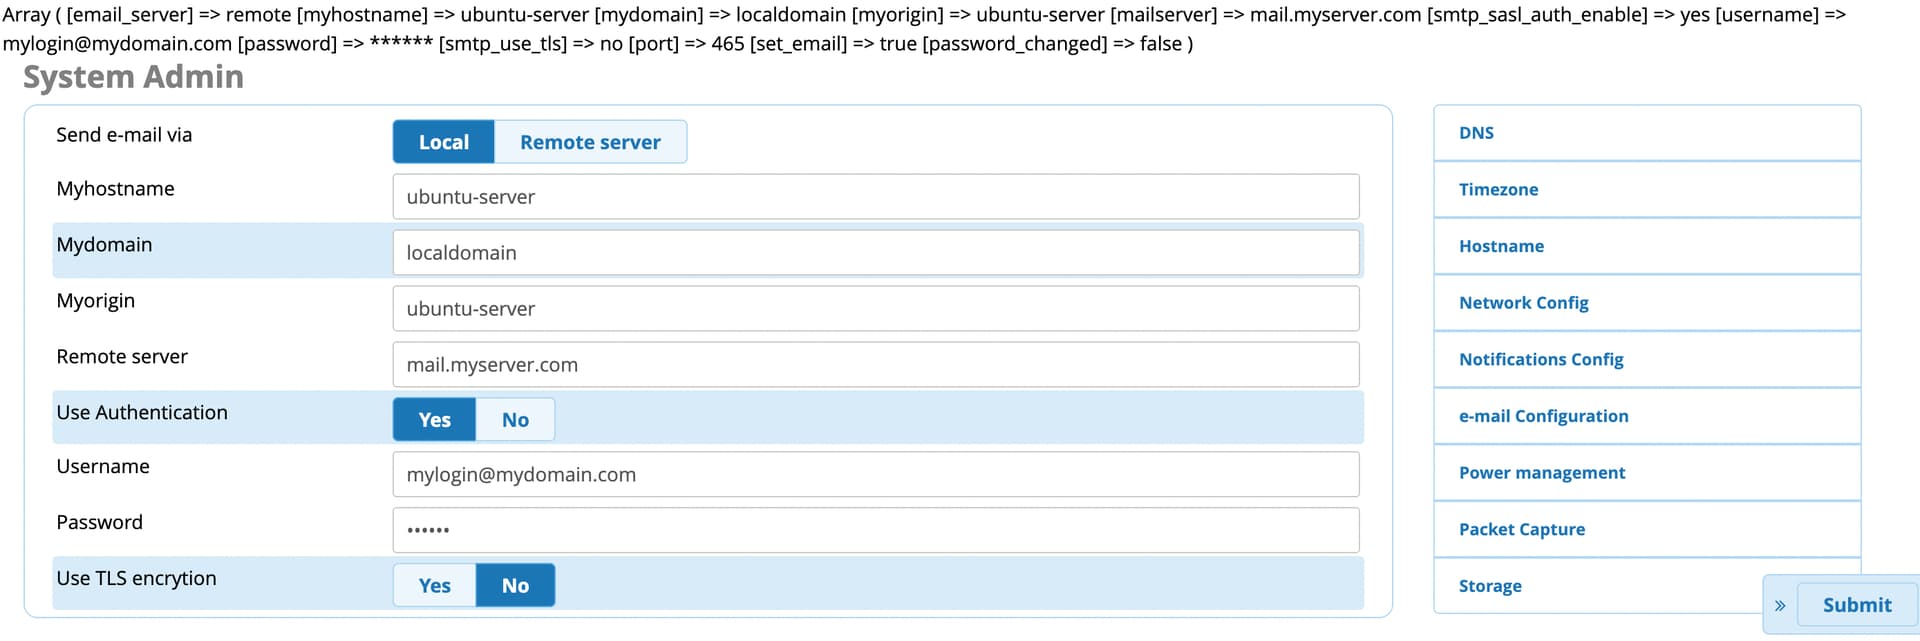Go to the Hostname settings
Screen dimensions: 1920x641
[1647, 246]
